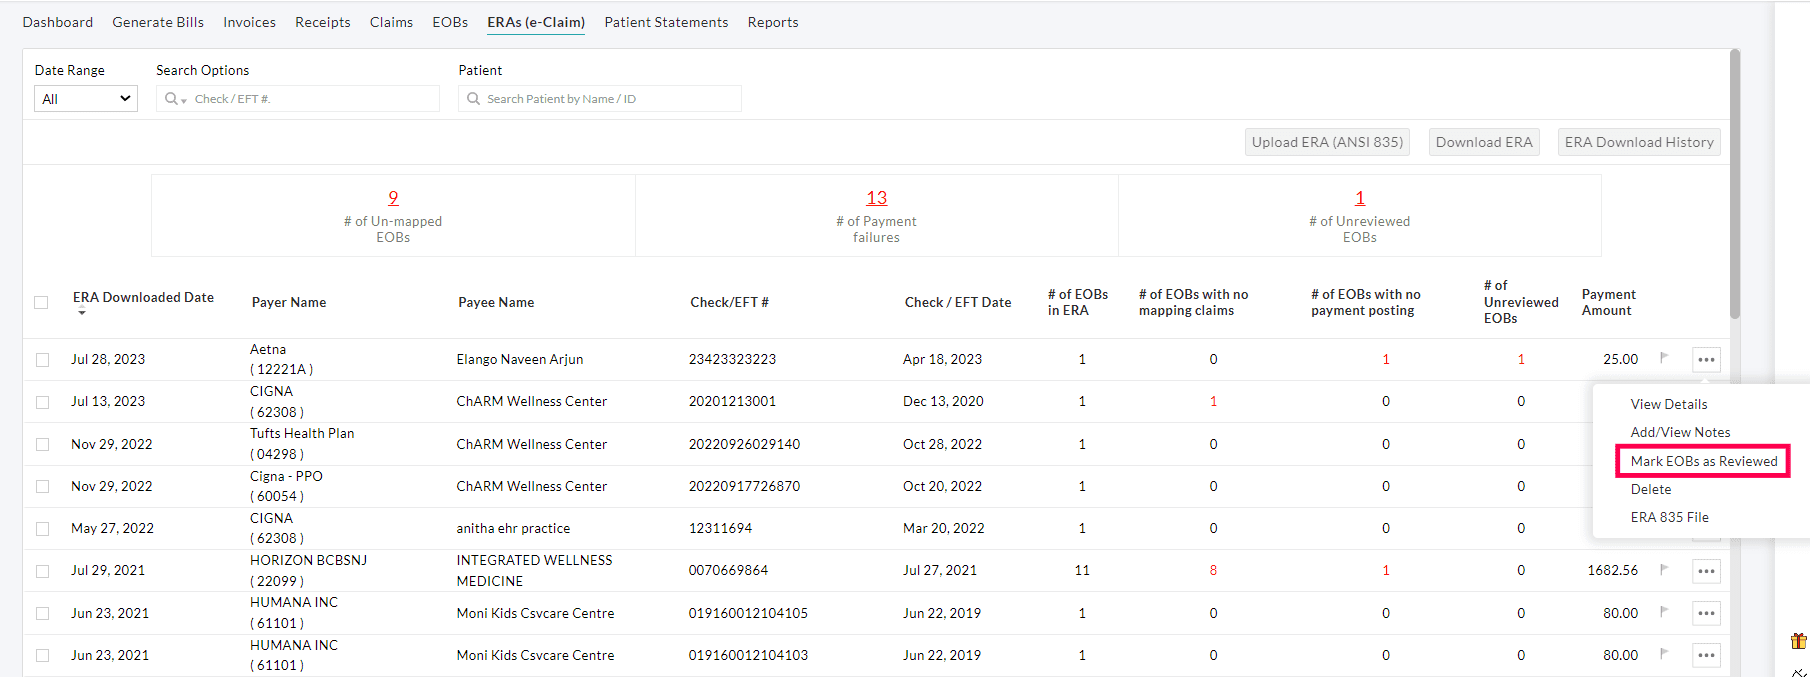The height and width of the screenshot is (677, 1810).
Task: Open the 9 Un-mapped EOBs link
Action: pos(393,198)
